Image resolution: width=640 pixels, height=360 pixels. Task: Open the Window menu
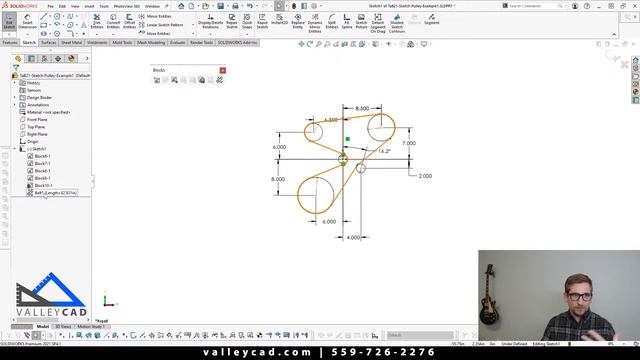click(152, 6)
